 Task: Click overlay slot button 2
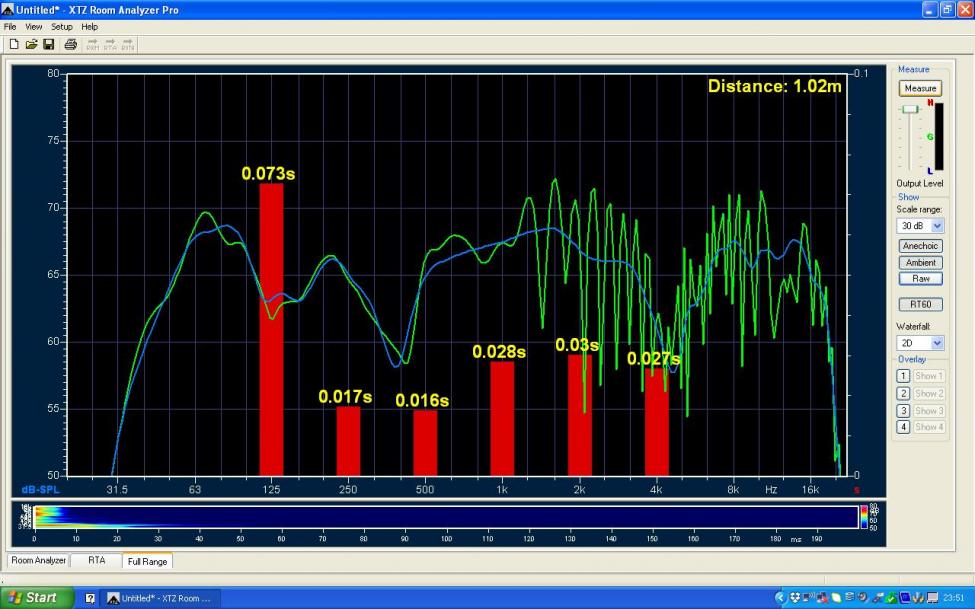point(903,393)
